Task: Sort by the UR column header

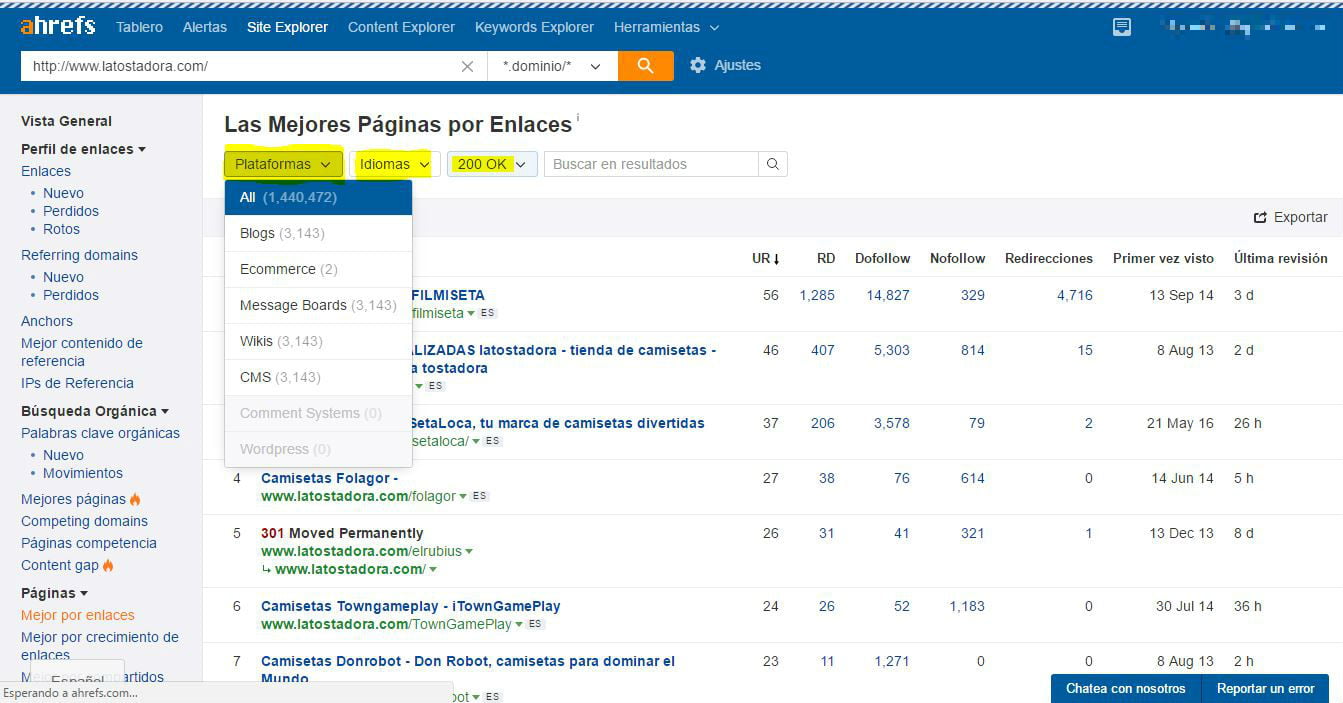Action: click(765, 258)
